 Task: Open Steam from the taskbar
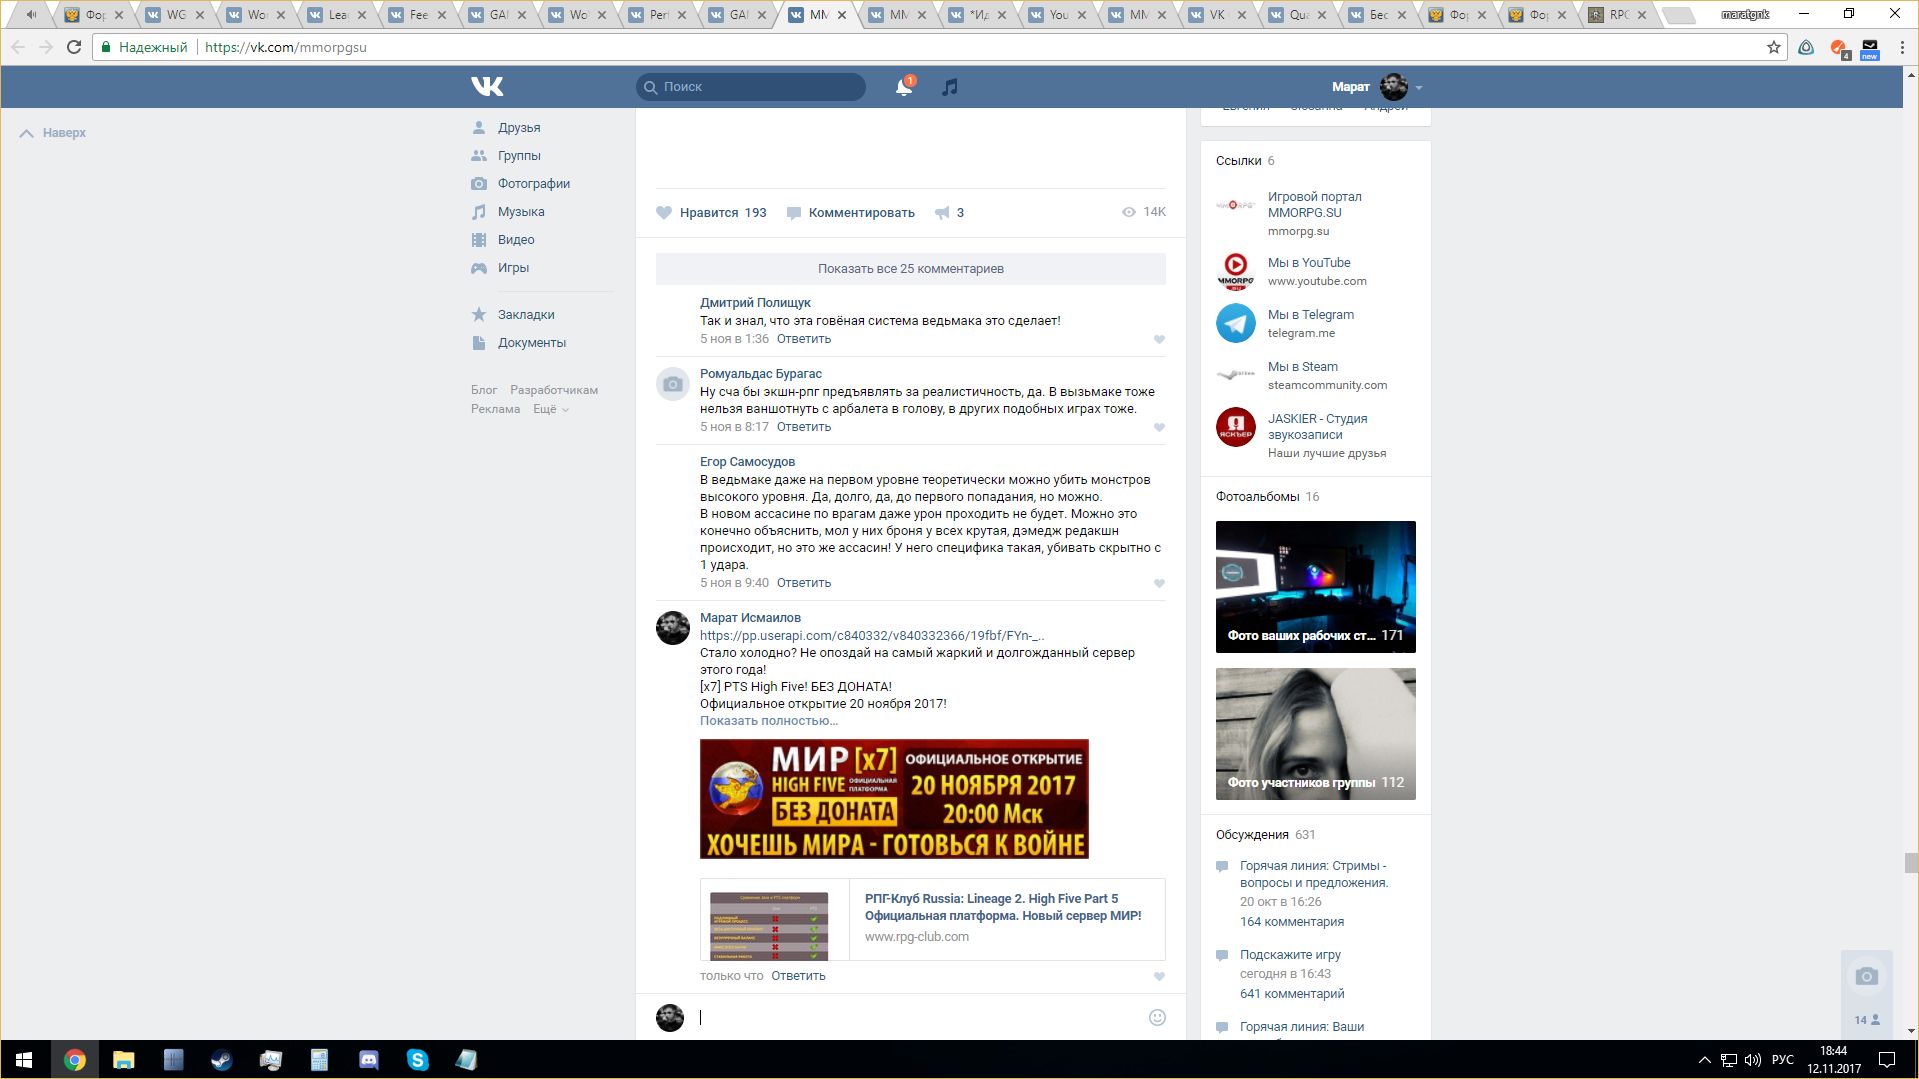coord(221,1060)
